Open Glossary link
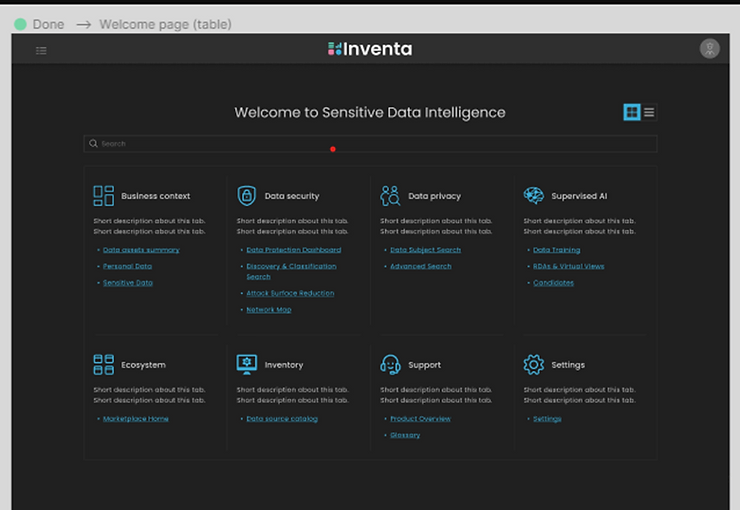Viewport: 740px width, 510px height. coord(405,435)
